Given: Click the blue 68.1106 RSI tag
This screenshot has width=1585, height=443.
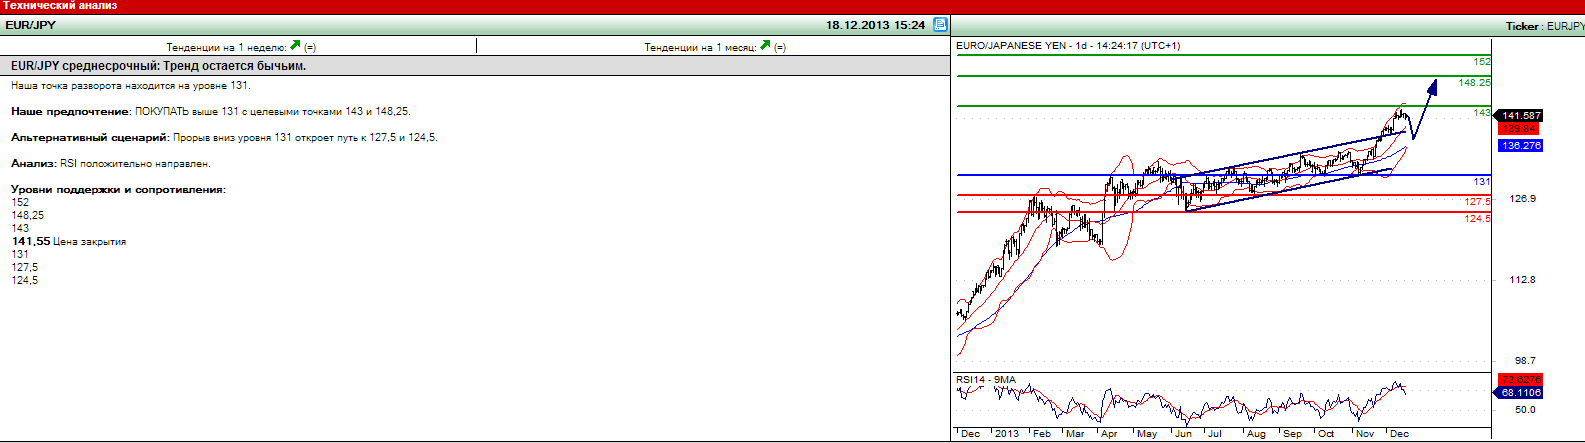Looking at the screenshot, I should point(1520,393).
